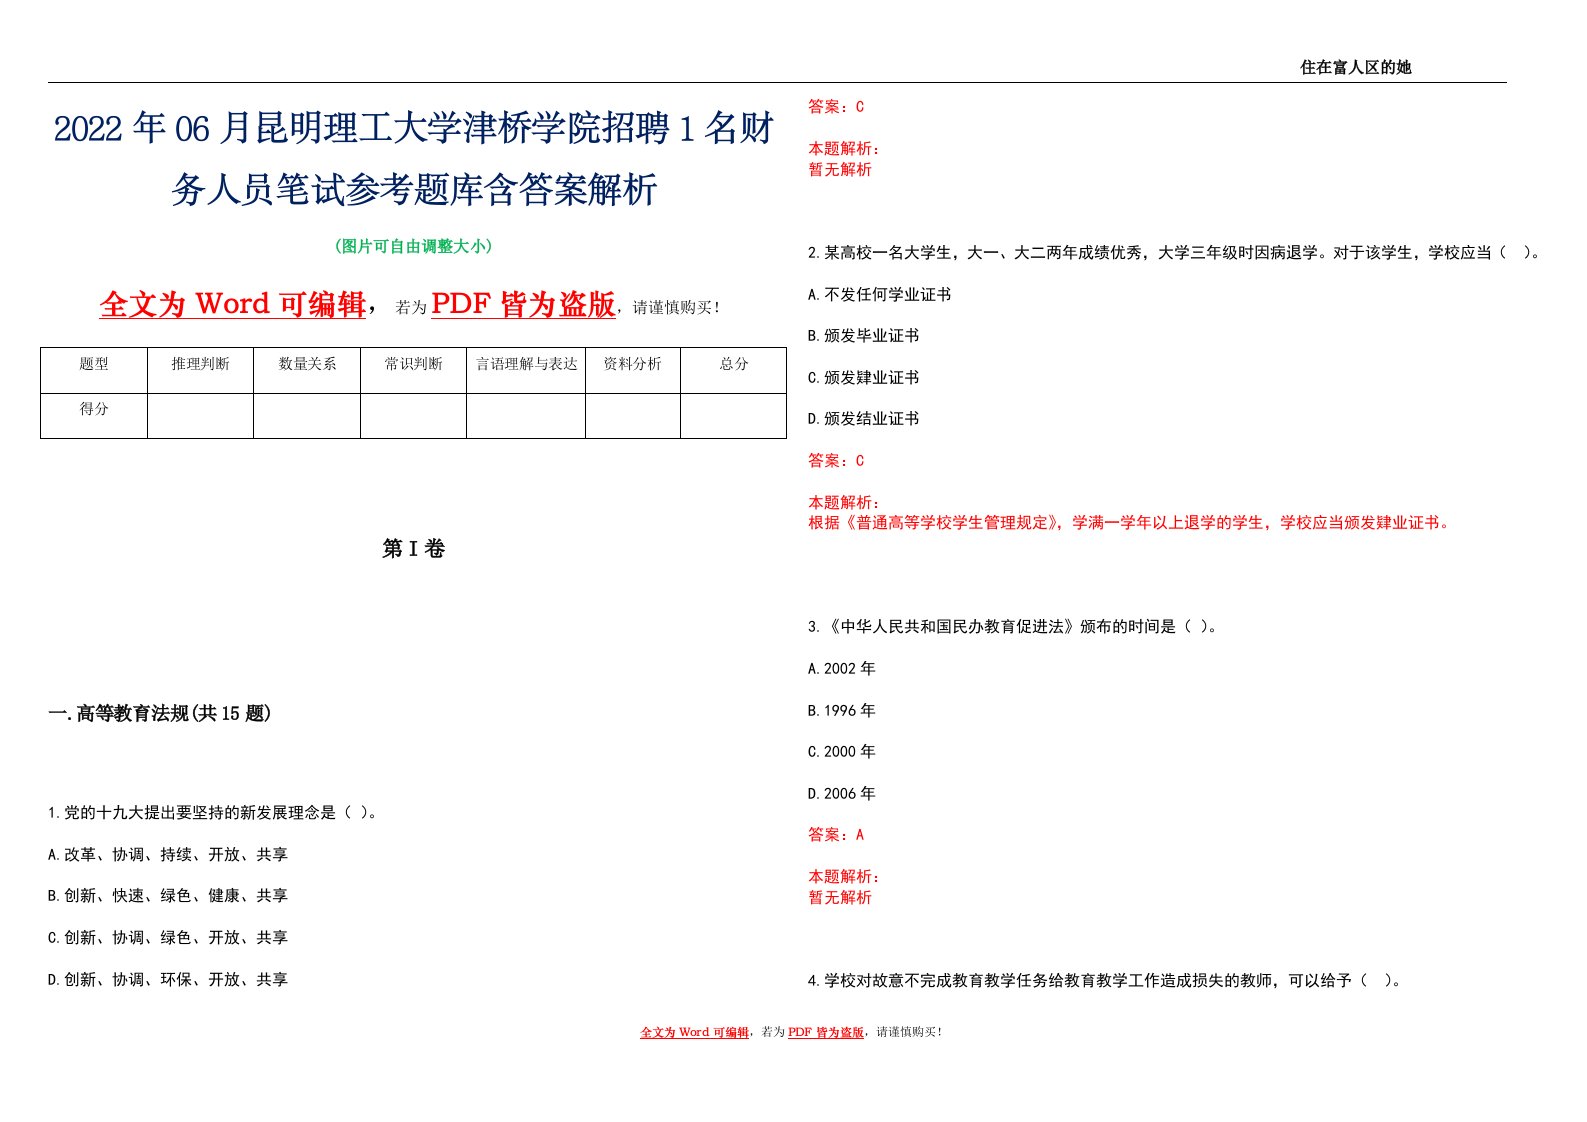Select the table cell 常识判断
This screenshot has width=1587, height=1122.
[413, 370]
